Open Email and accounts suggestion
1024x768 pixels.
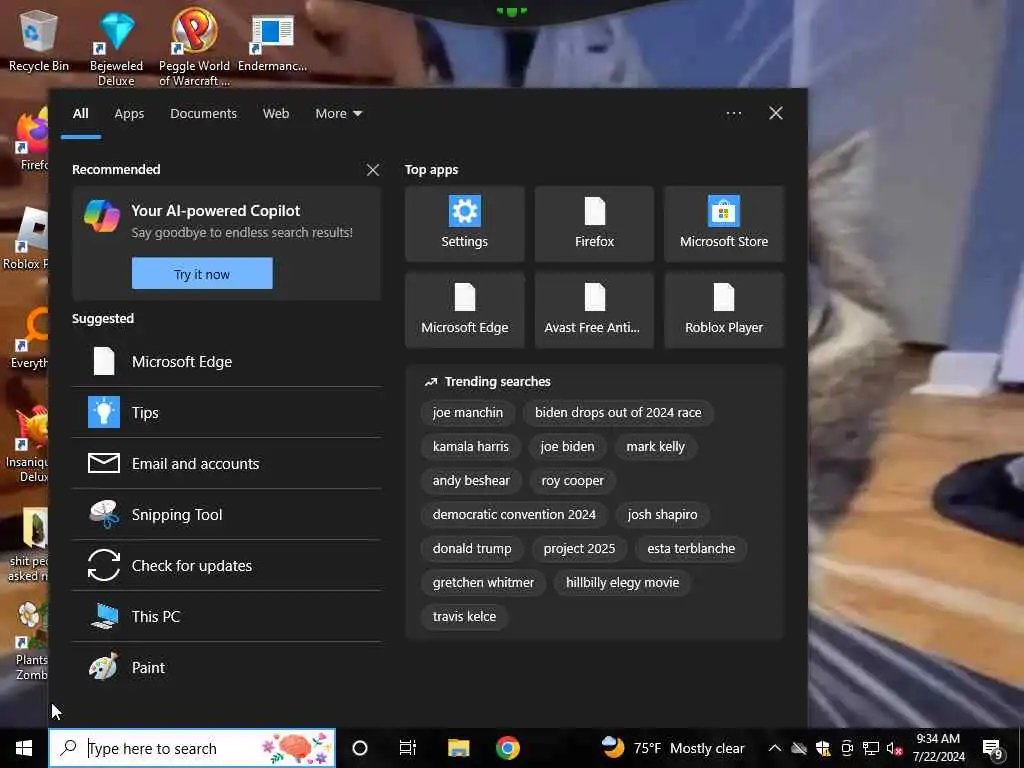(x=226, y=464)
